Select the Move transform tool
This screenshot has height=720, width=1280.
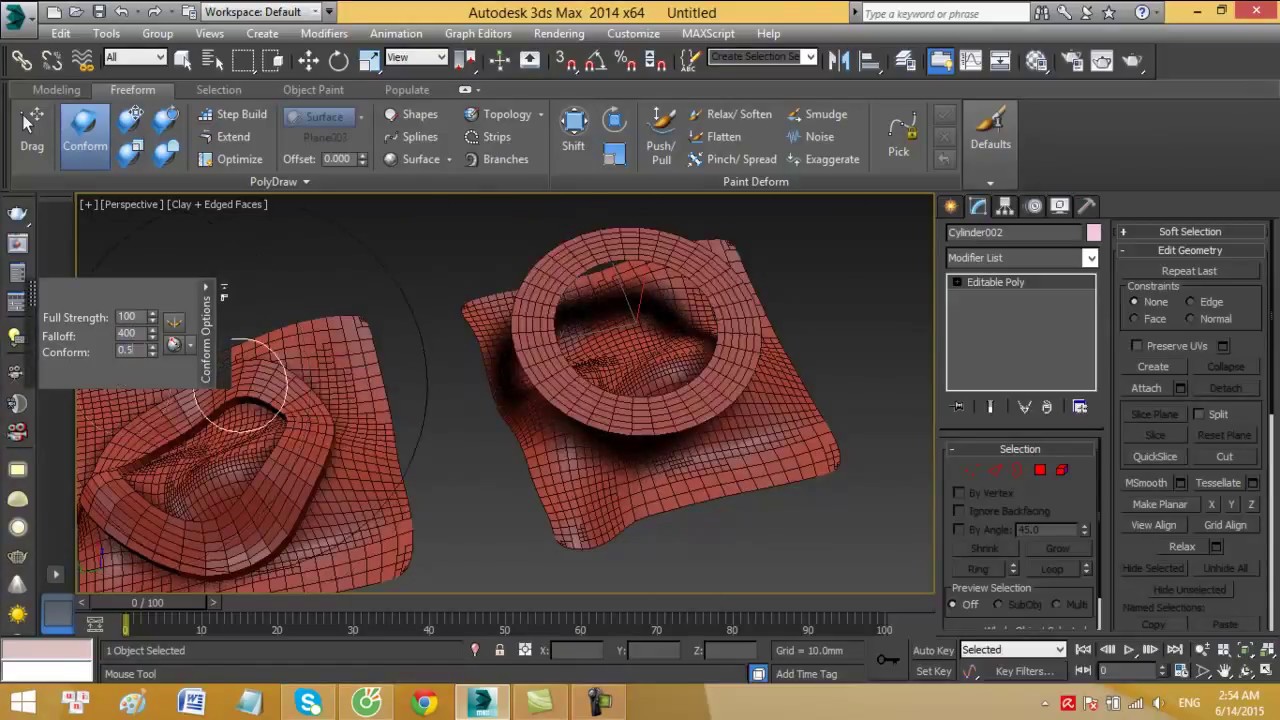(308, 61)
